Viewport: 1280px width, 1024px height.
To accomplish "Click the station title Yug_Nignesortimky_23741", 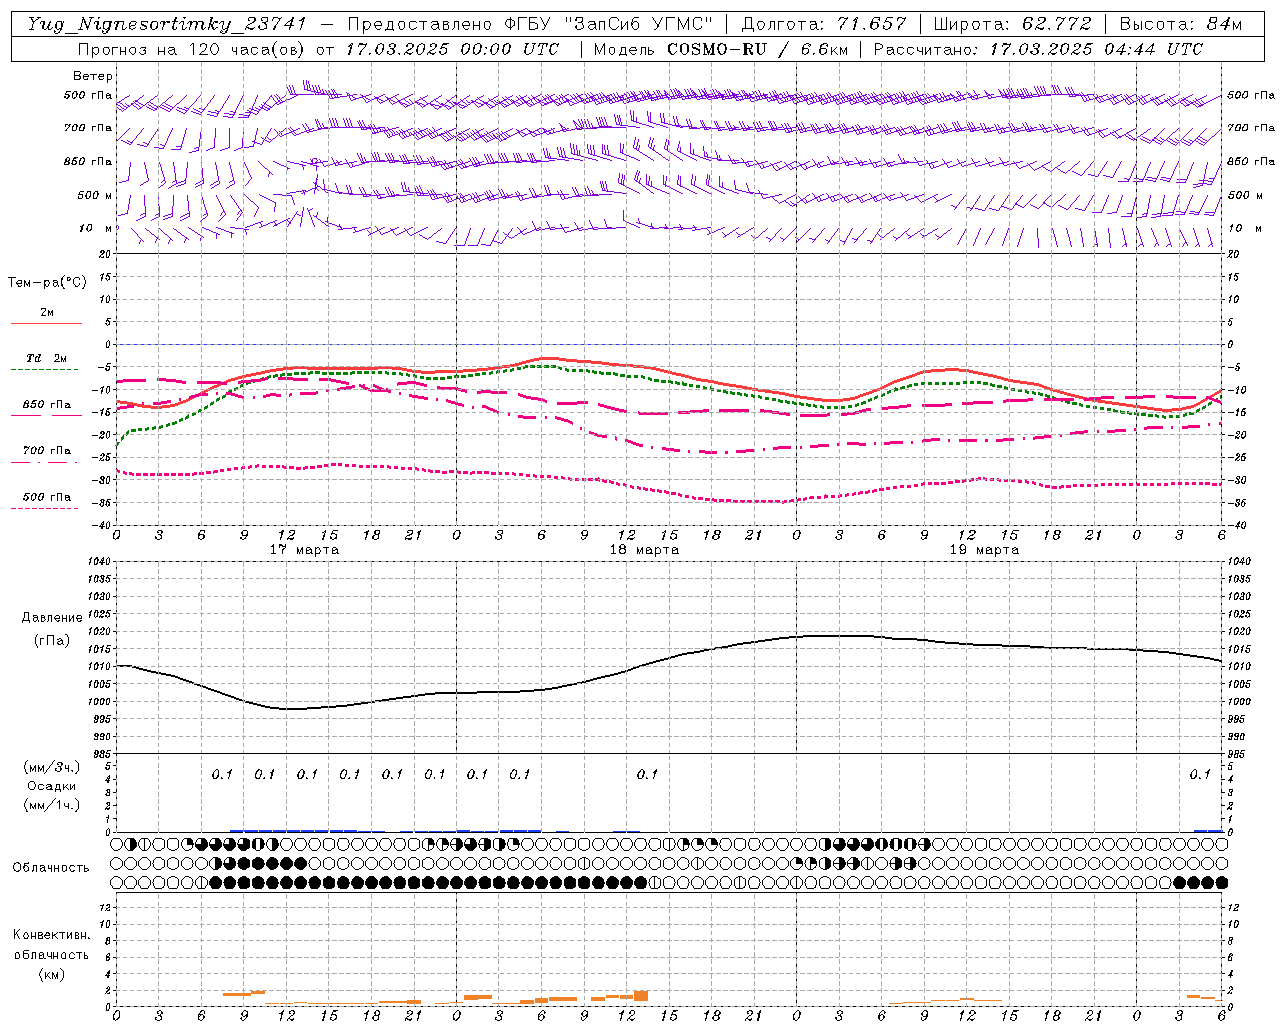I will click(166, 24).
